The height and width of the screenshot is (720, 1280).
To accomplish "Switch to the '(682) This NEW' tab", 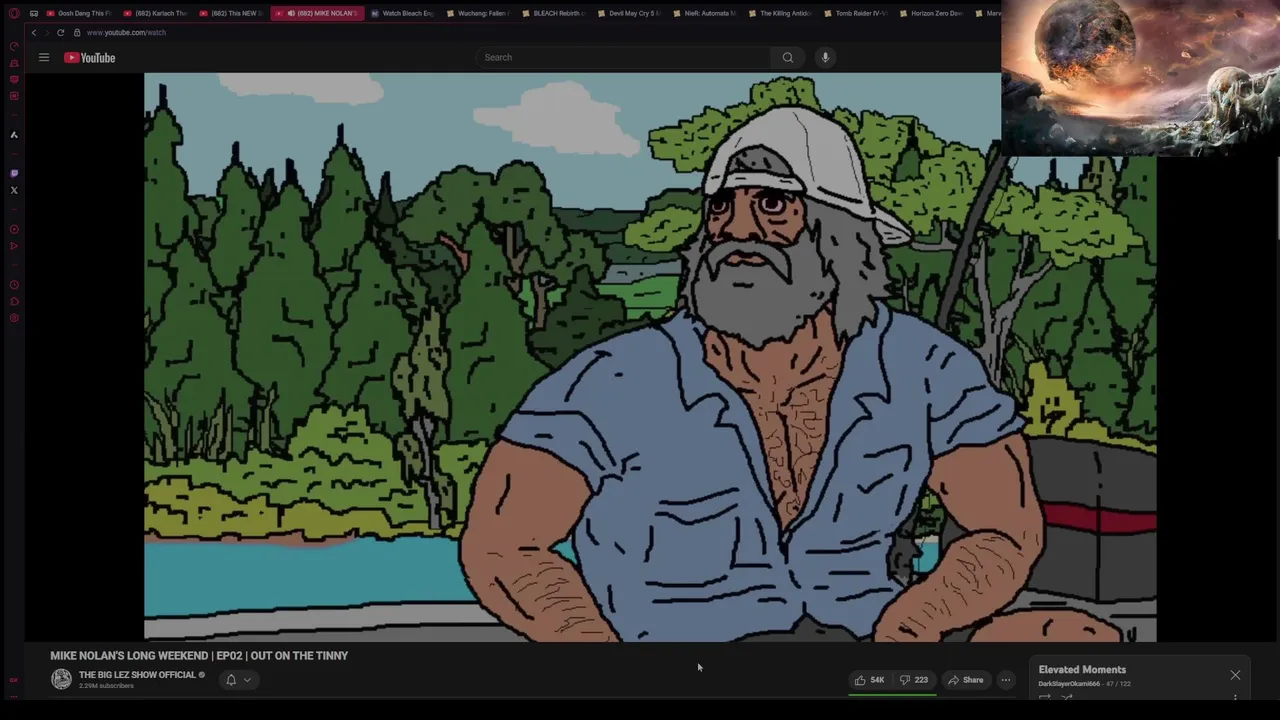I will [x=231, y=13].
